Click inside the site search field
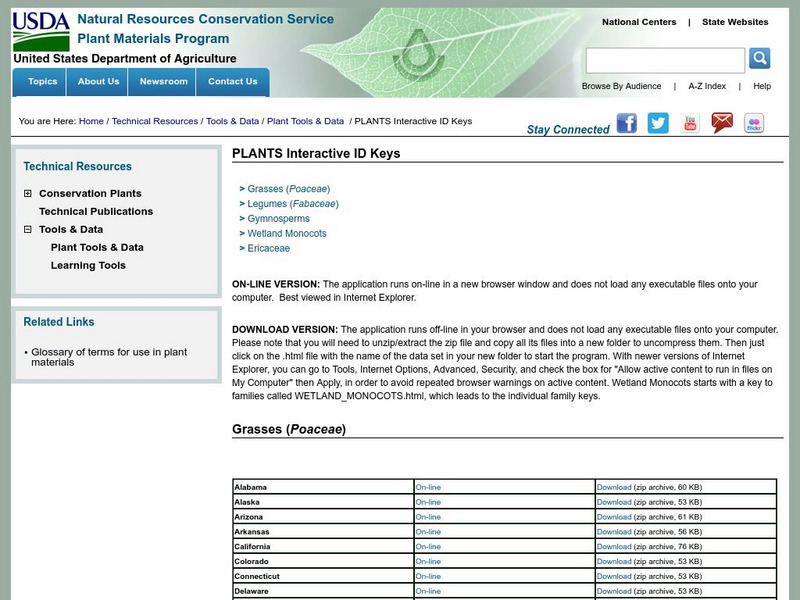This screenshot has height=600, width=800. pos(665,61)
